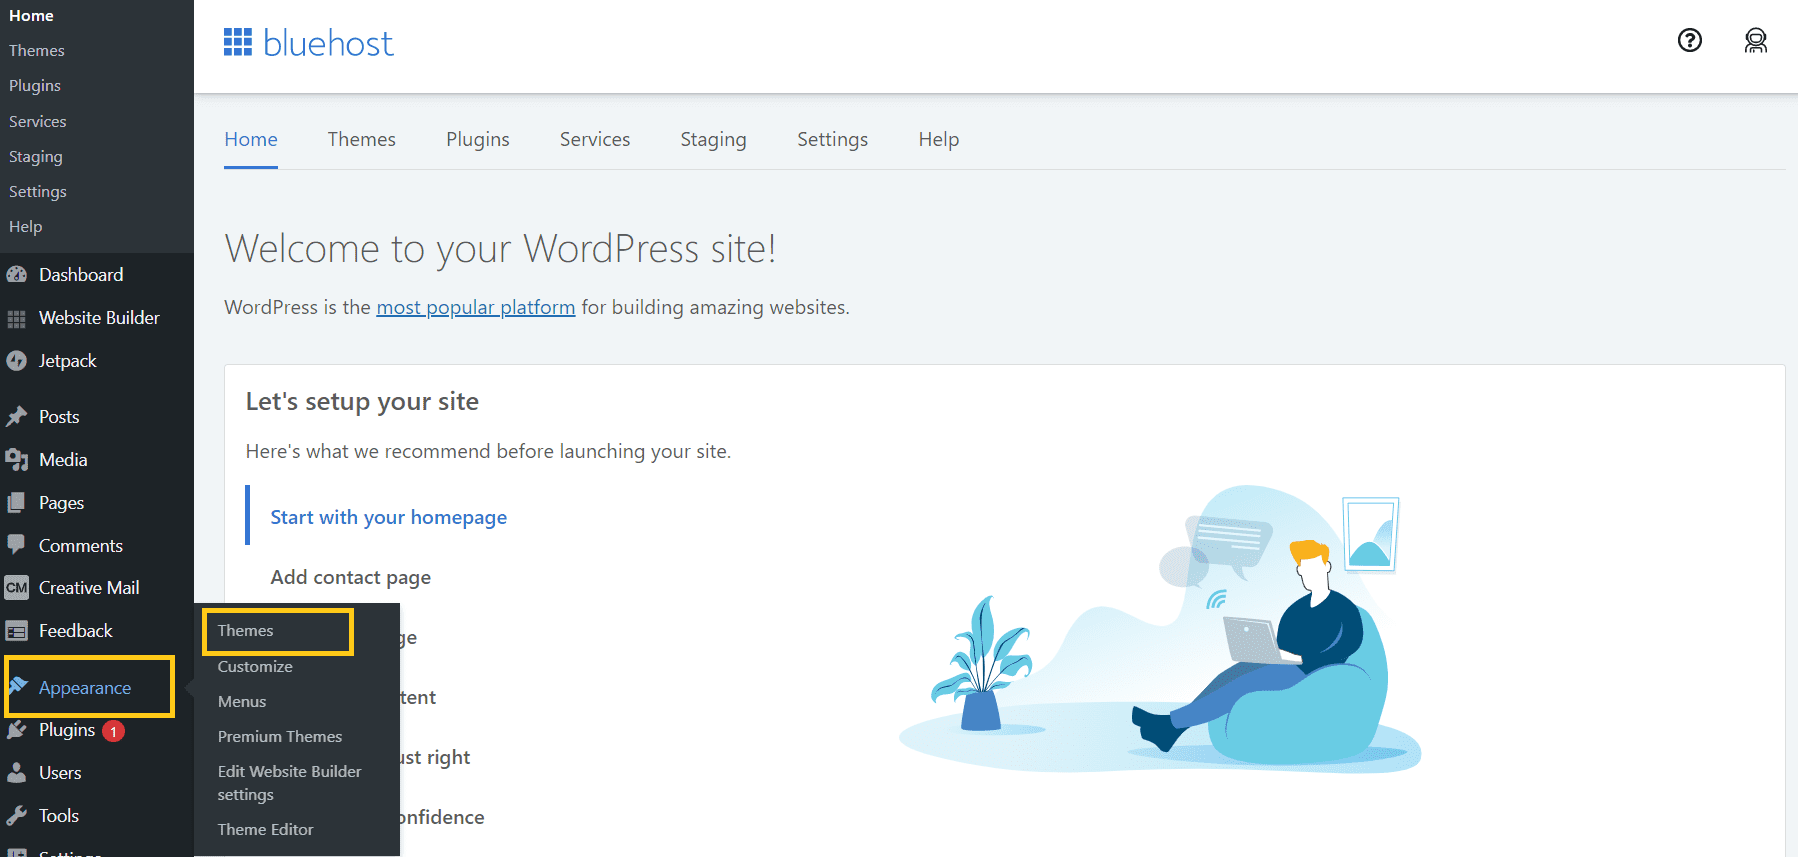
Task: Switch to the Help tab
Action: click(939, 139)
